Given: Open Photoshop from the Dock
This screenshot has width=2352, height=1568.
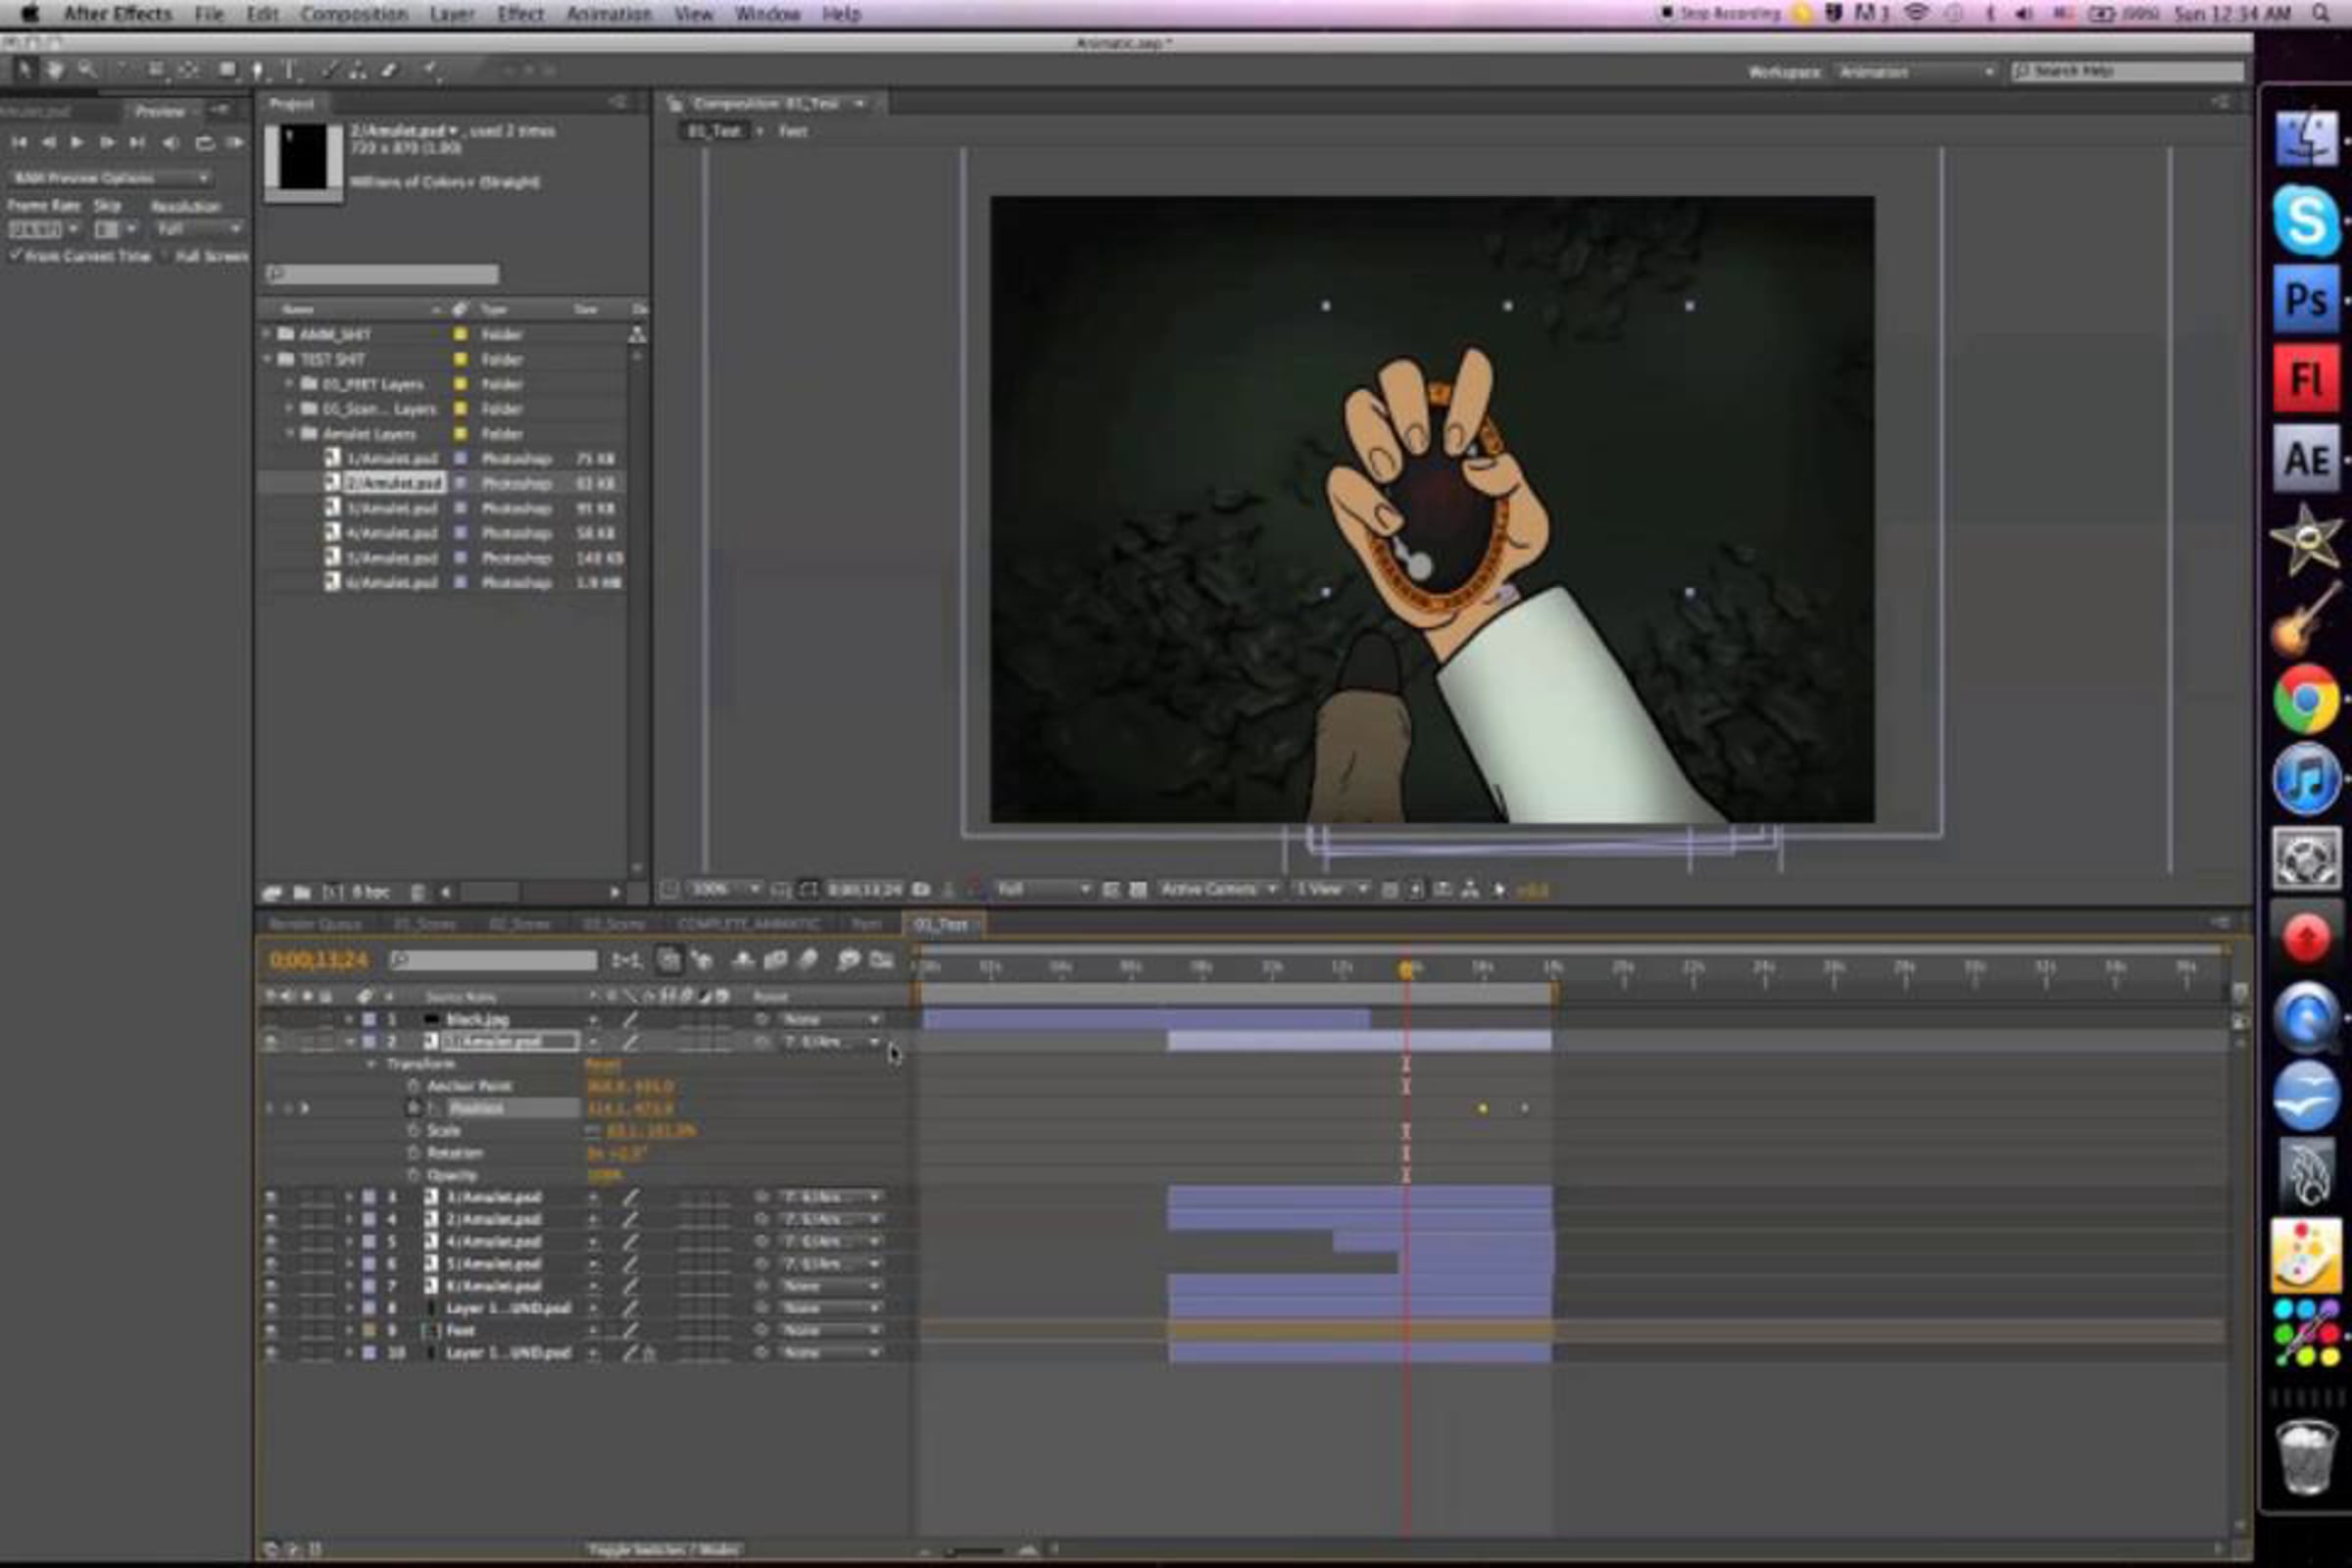Looking at the screenshot, I should pos(2305,300).
